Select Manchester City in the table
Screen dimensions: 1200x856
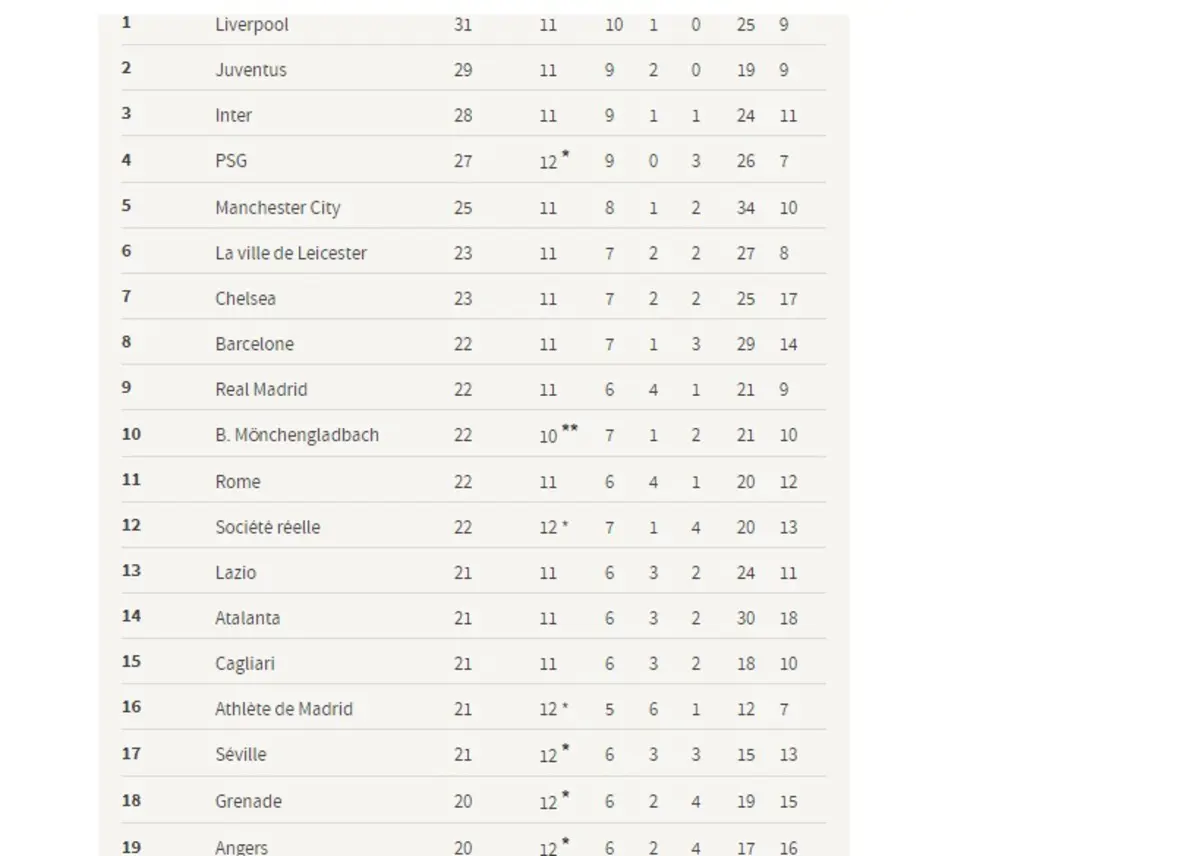tap(278, 208)
